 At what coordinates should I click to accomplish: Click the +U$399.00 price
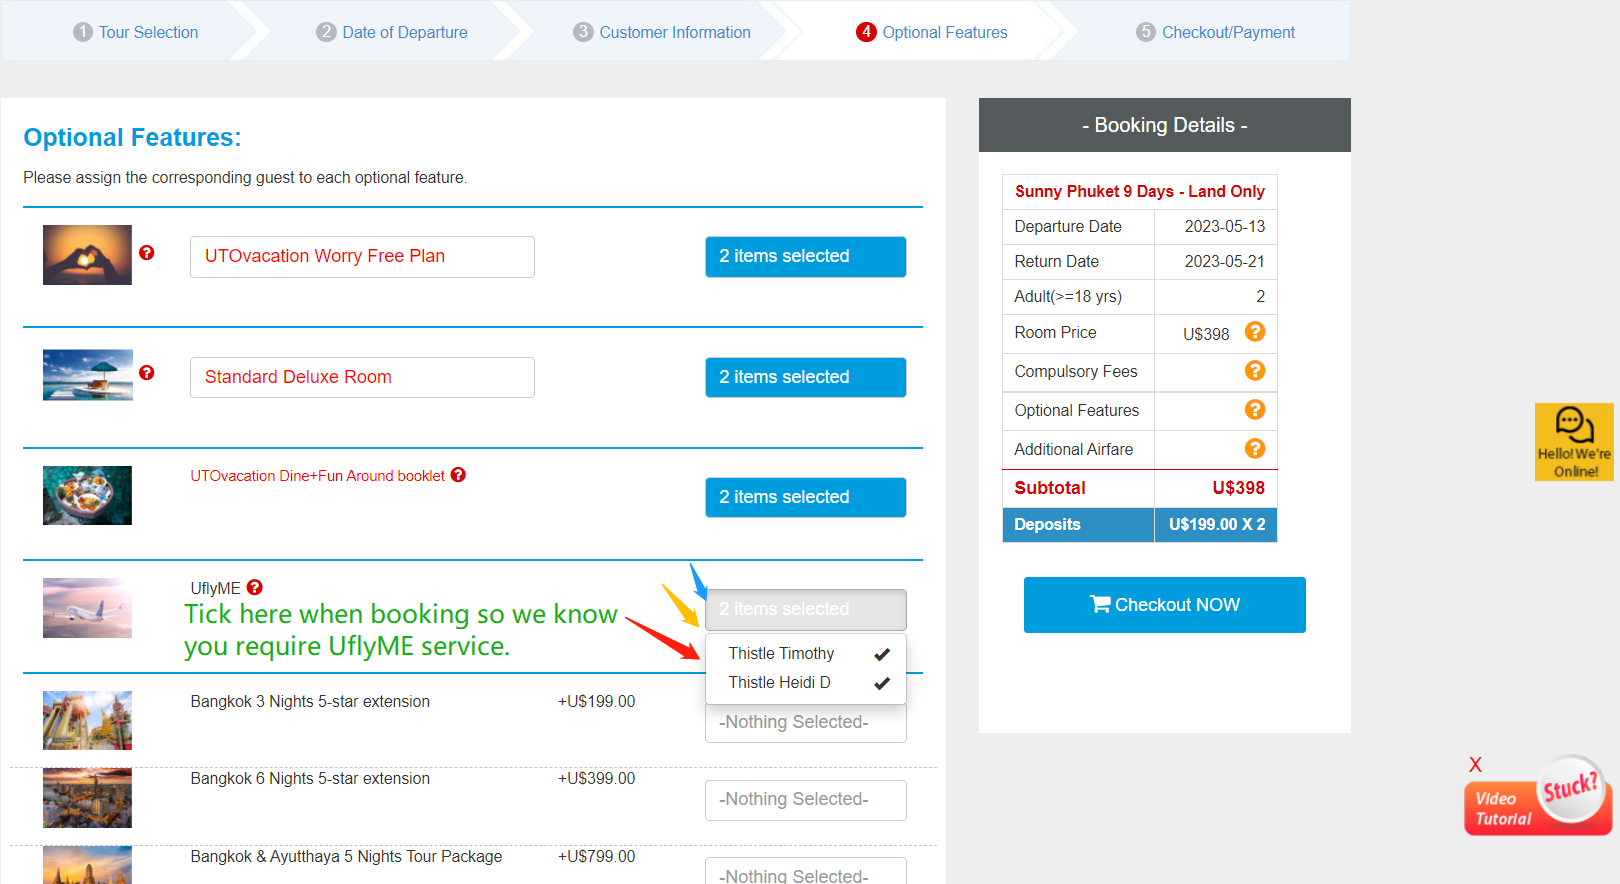pos(597,779)
